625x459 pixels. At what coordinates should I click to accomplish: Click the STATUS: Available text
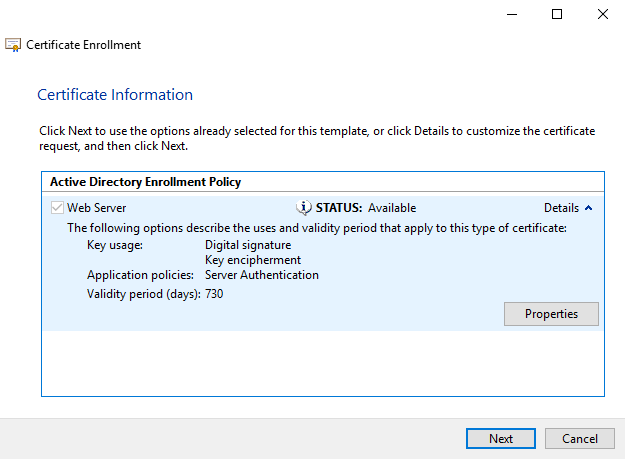point(366,208)
